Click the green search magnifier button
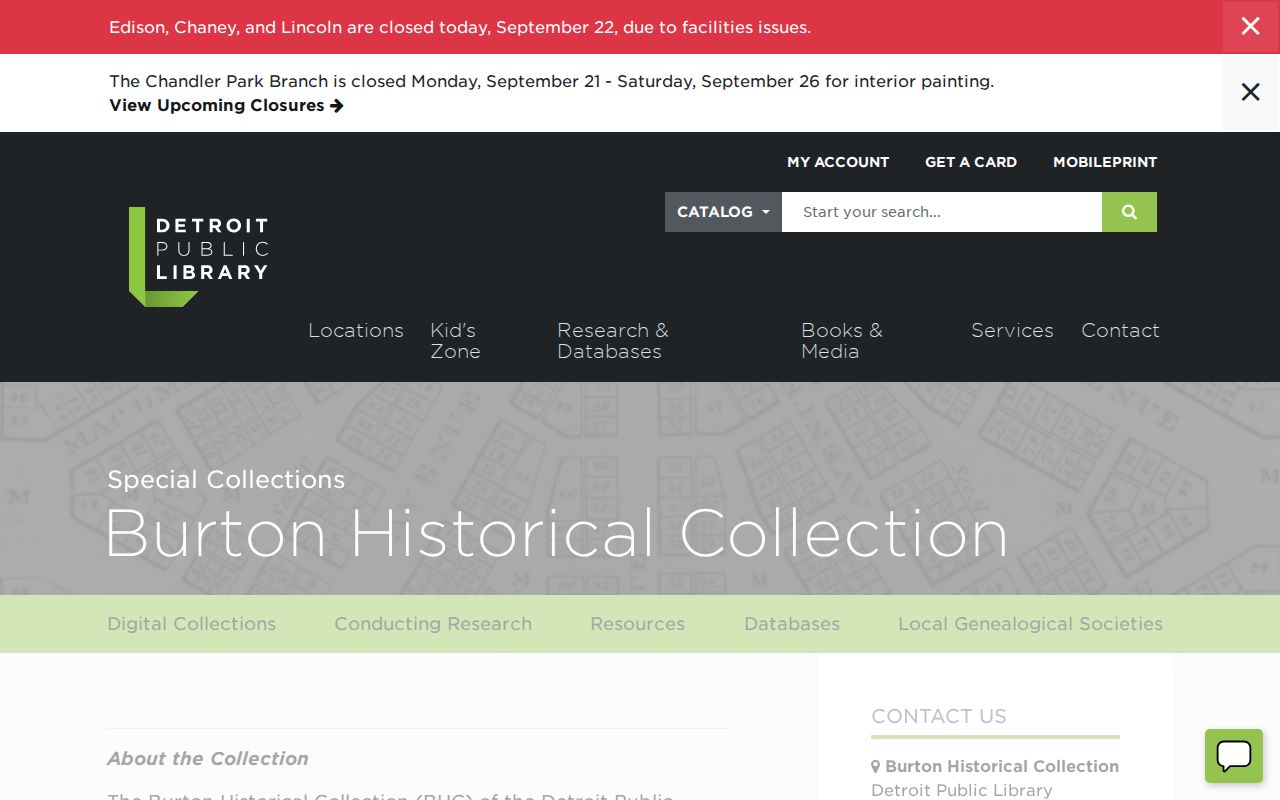 (1129, 212)
